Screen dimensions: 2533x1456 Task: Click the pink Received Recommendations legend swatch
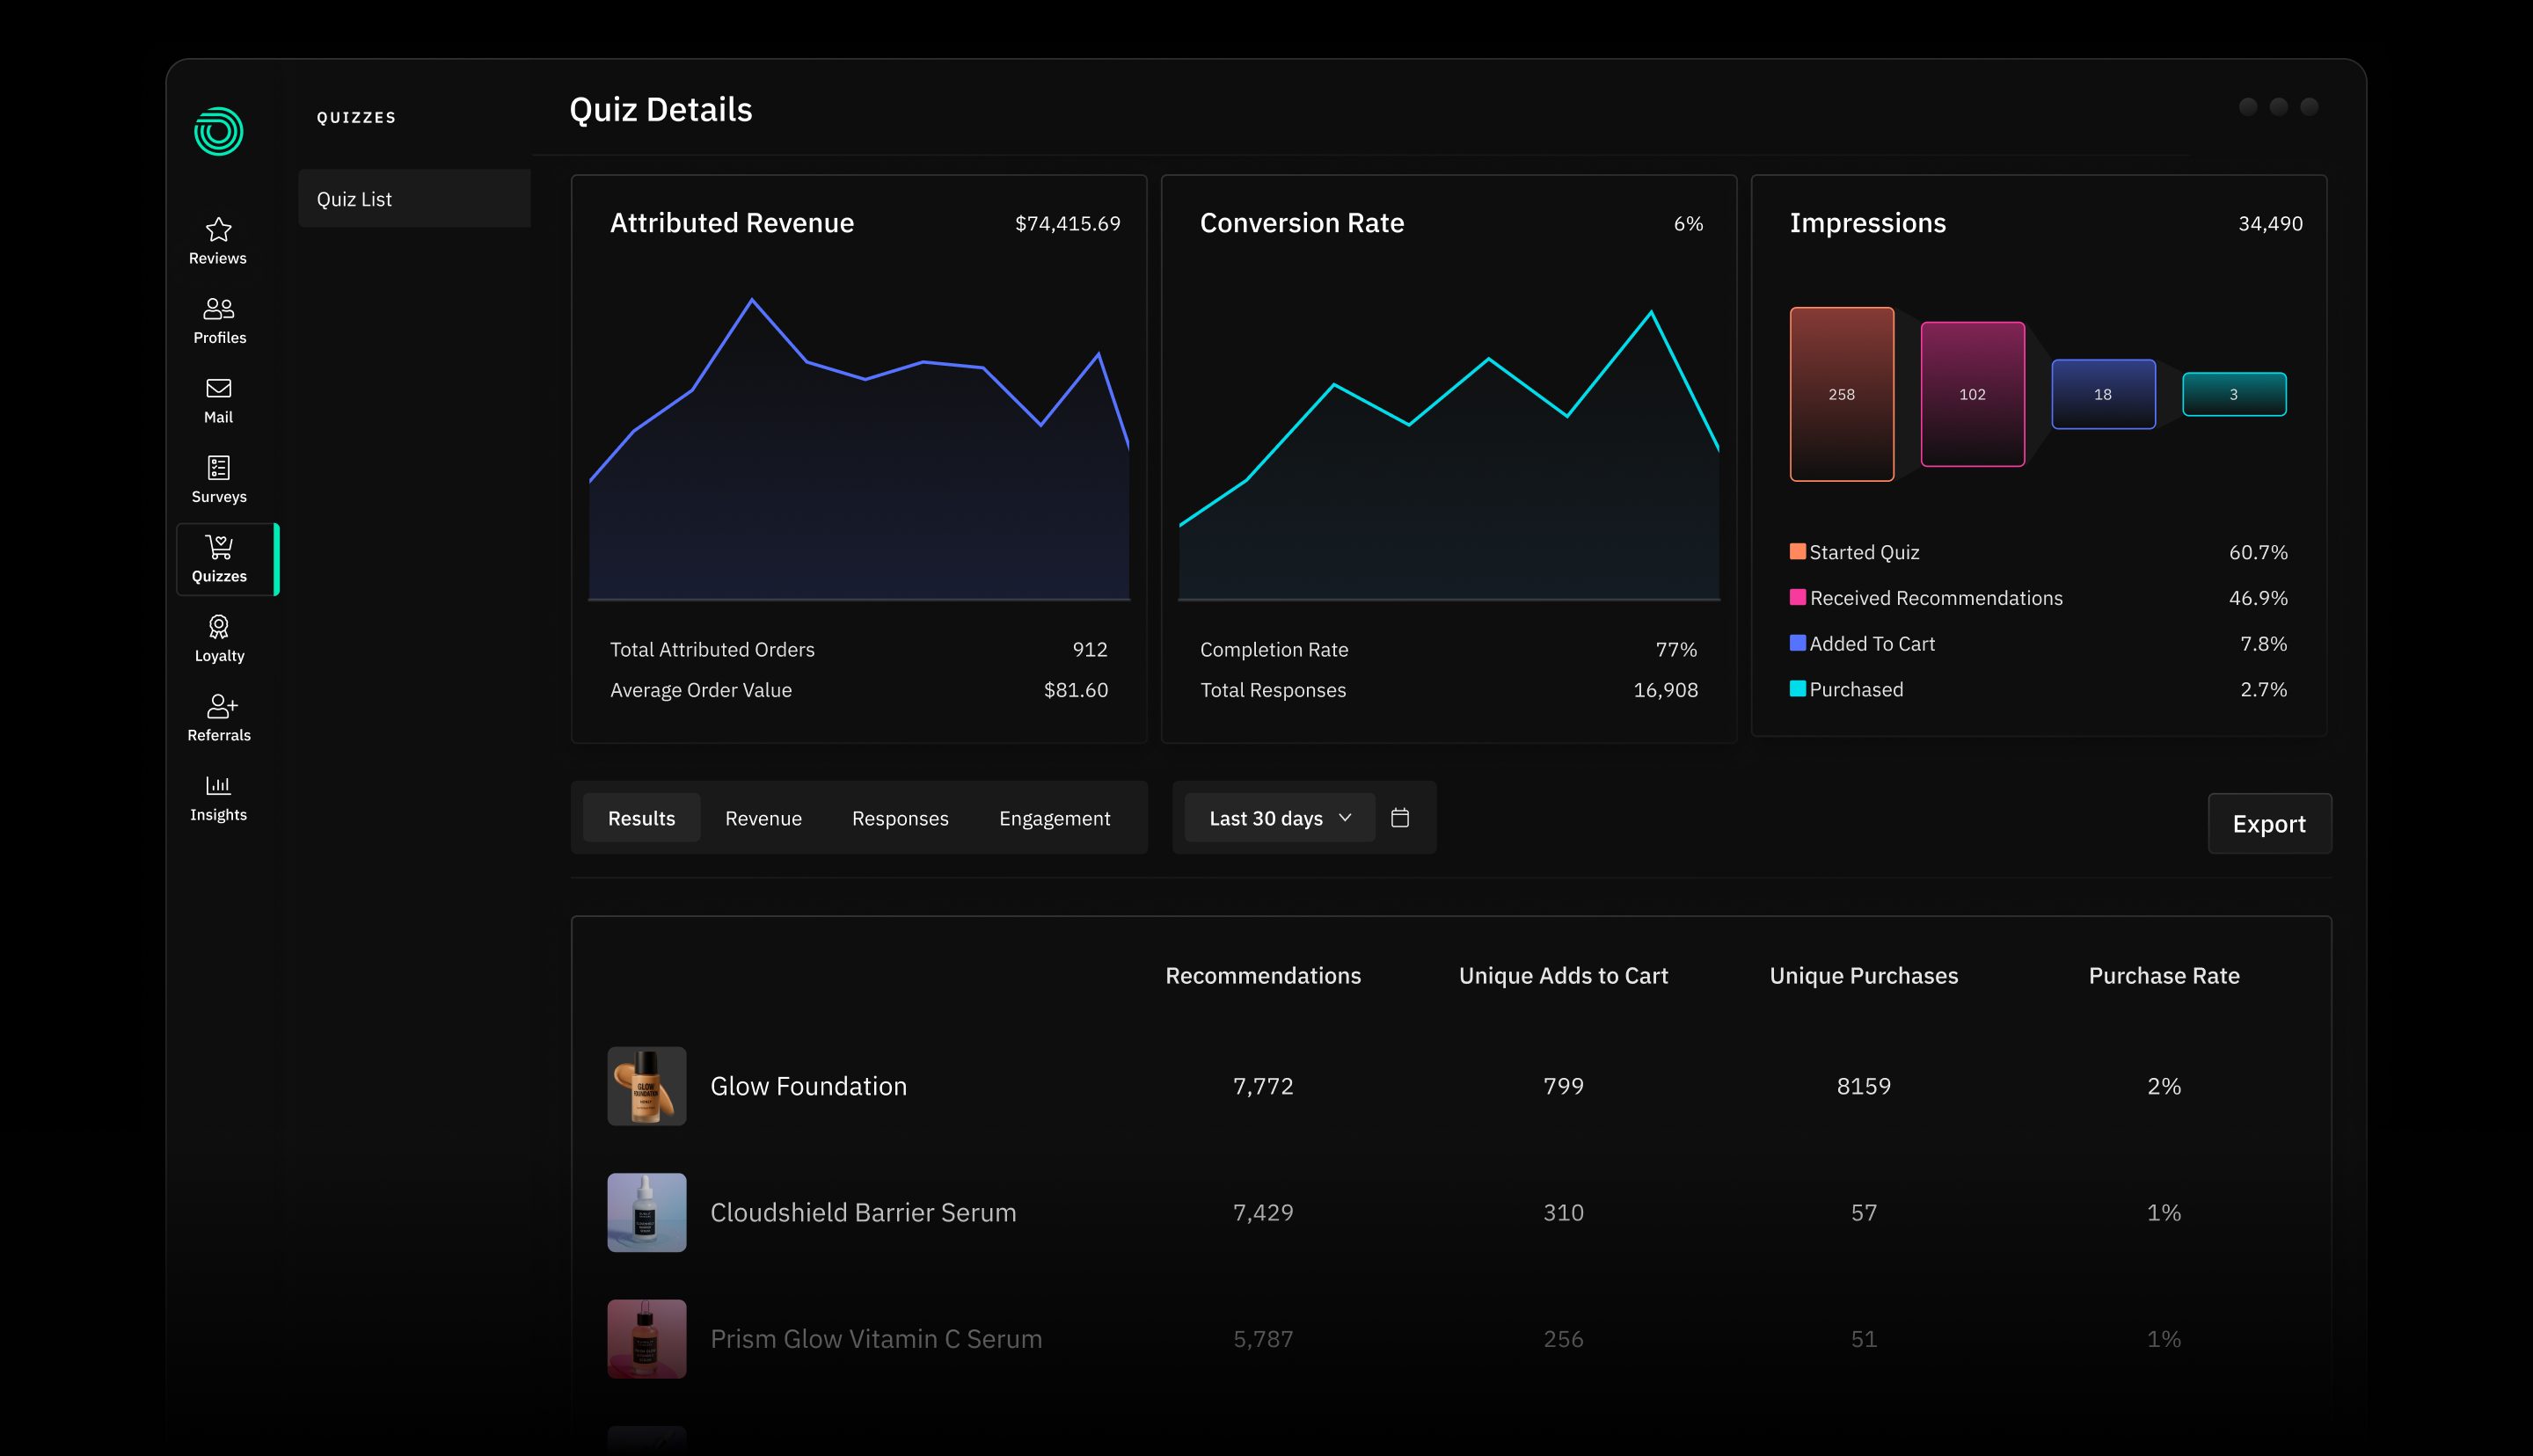(1798, 597)
